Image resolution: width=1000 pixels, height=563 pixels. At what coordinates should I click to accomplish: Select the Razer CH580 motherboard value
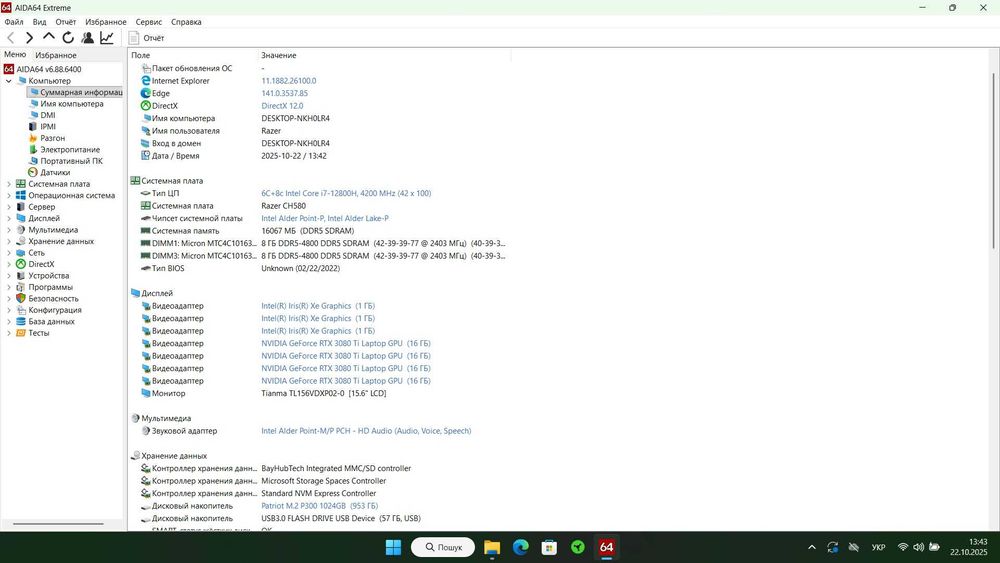pos(283,206)
